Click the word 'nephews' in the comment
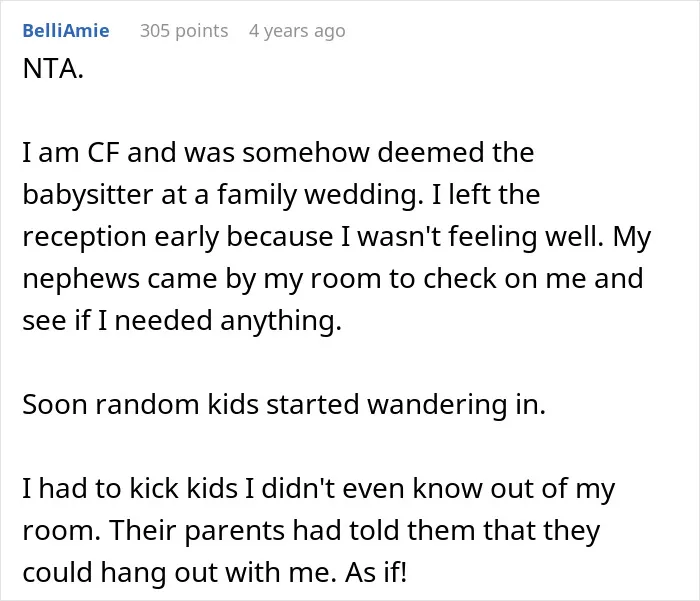This screenshot has width=700, height=601. coord(81,280)
